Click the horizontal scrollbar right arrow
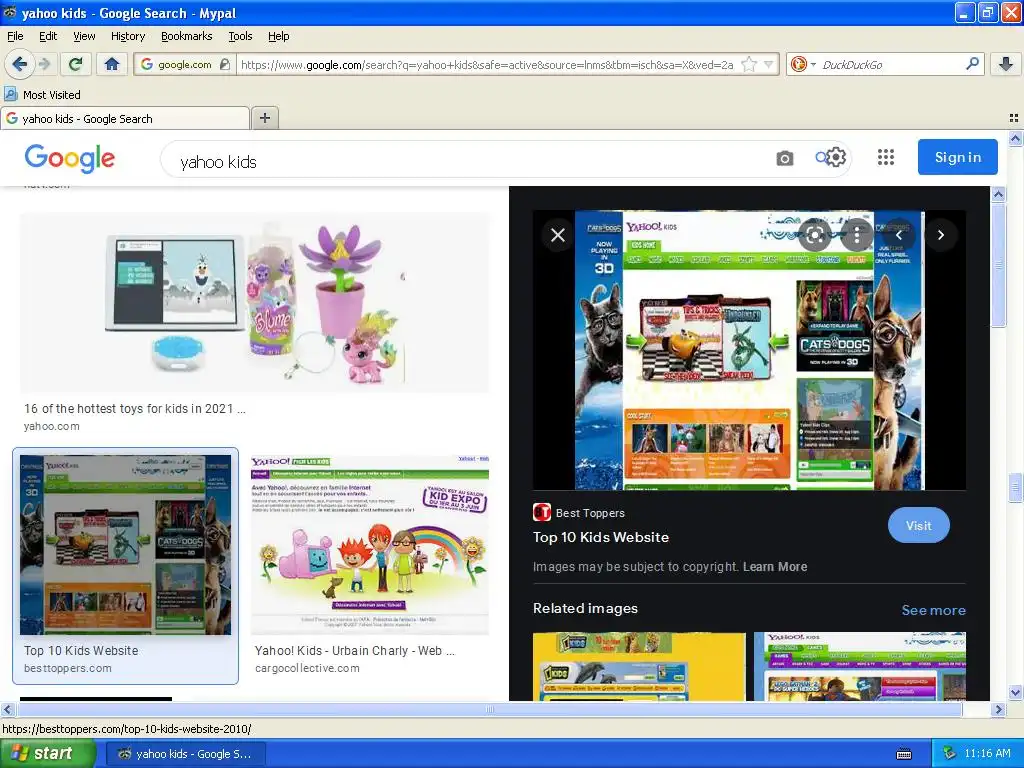The image size is (1024, 768). [x=998, y=709]
